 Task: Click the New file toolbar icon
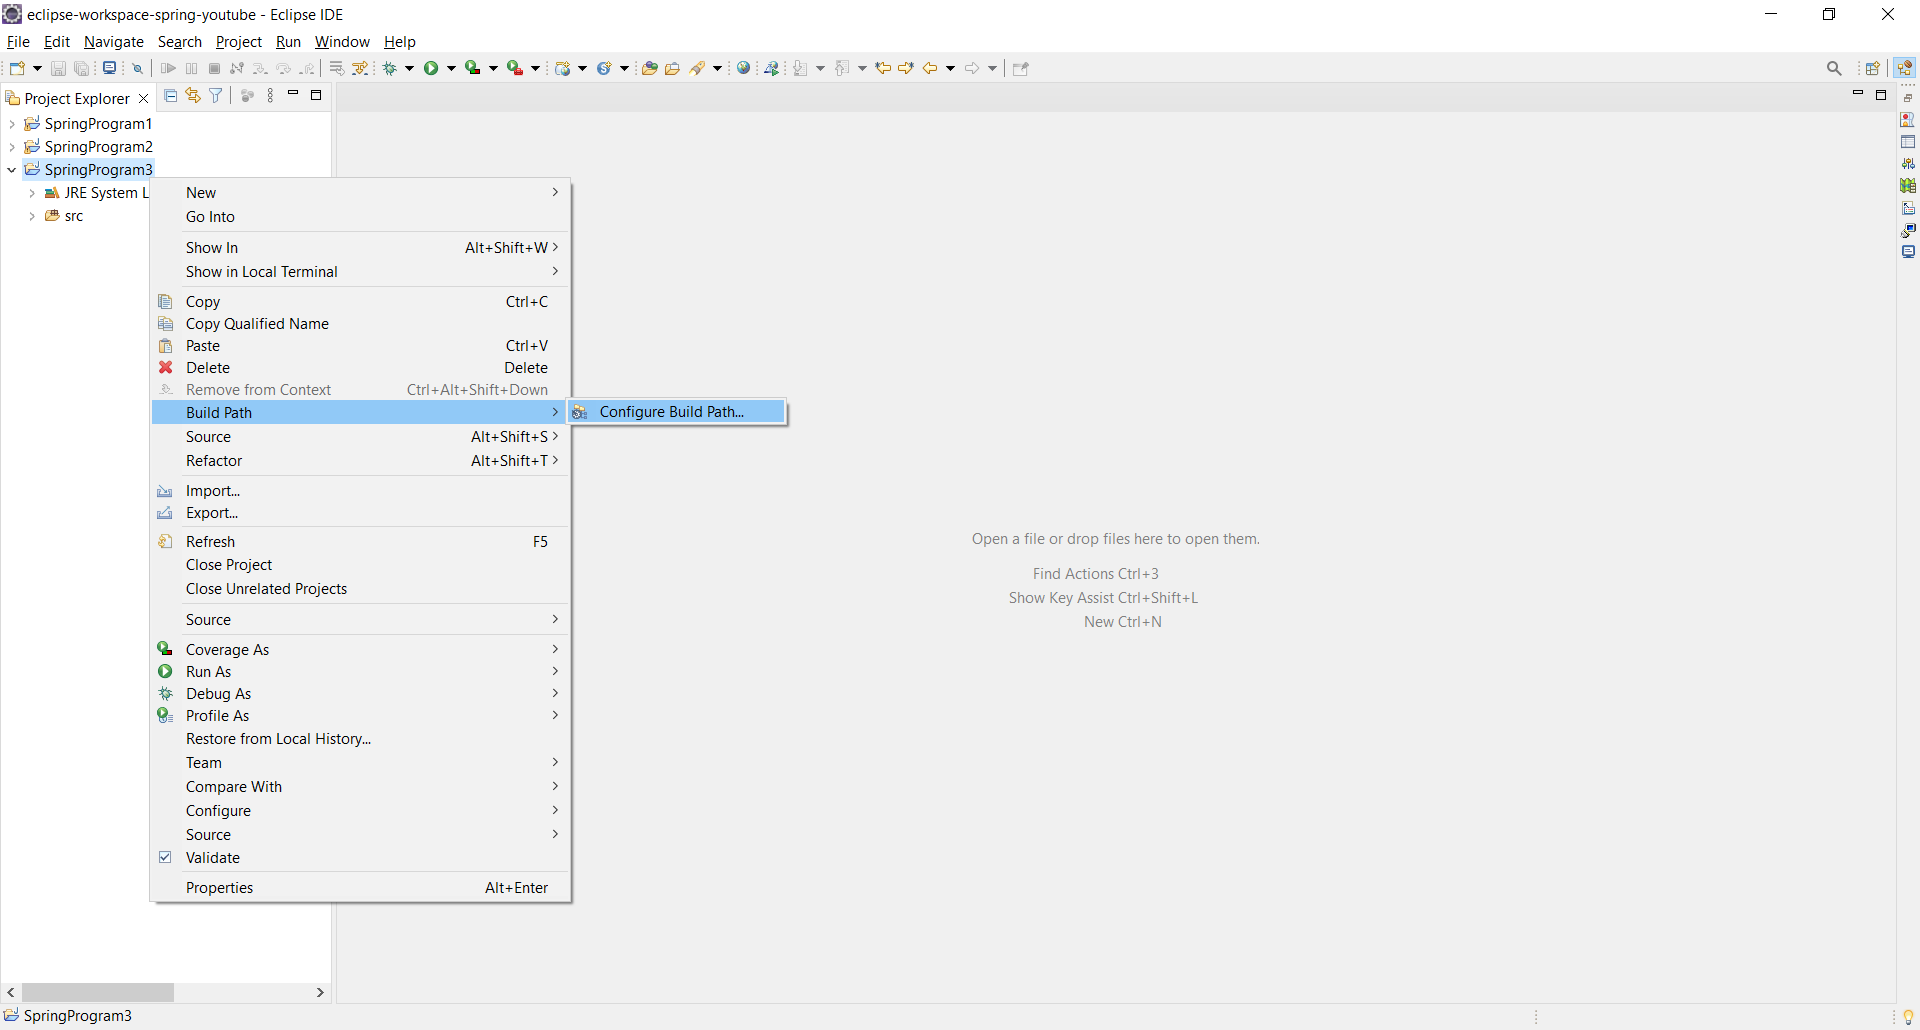tap(17, 68)
